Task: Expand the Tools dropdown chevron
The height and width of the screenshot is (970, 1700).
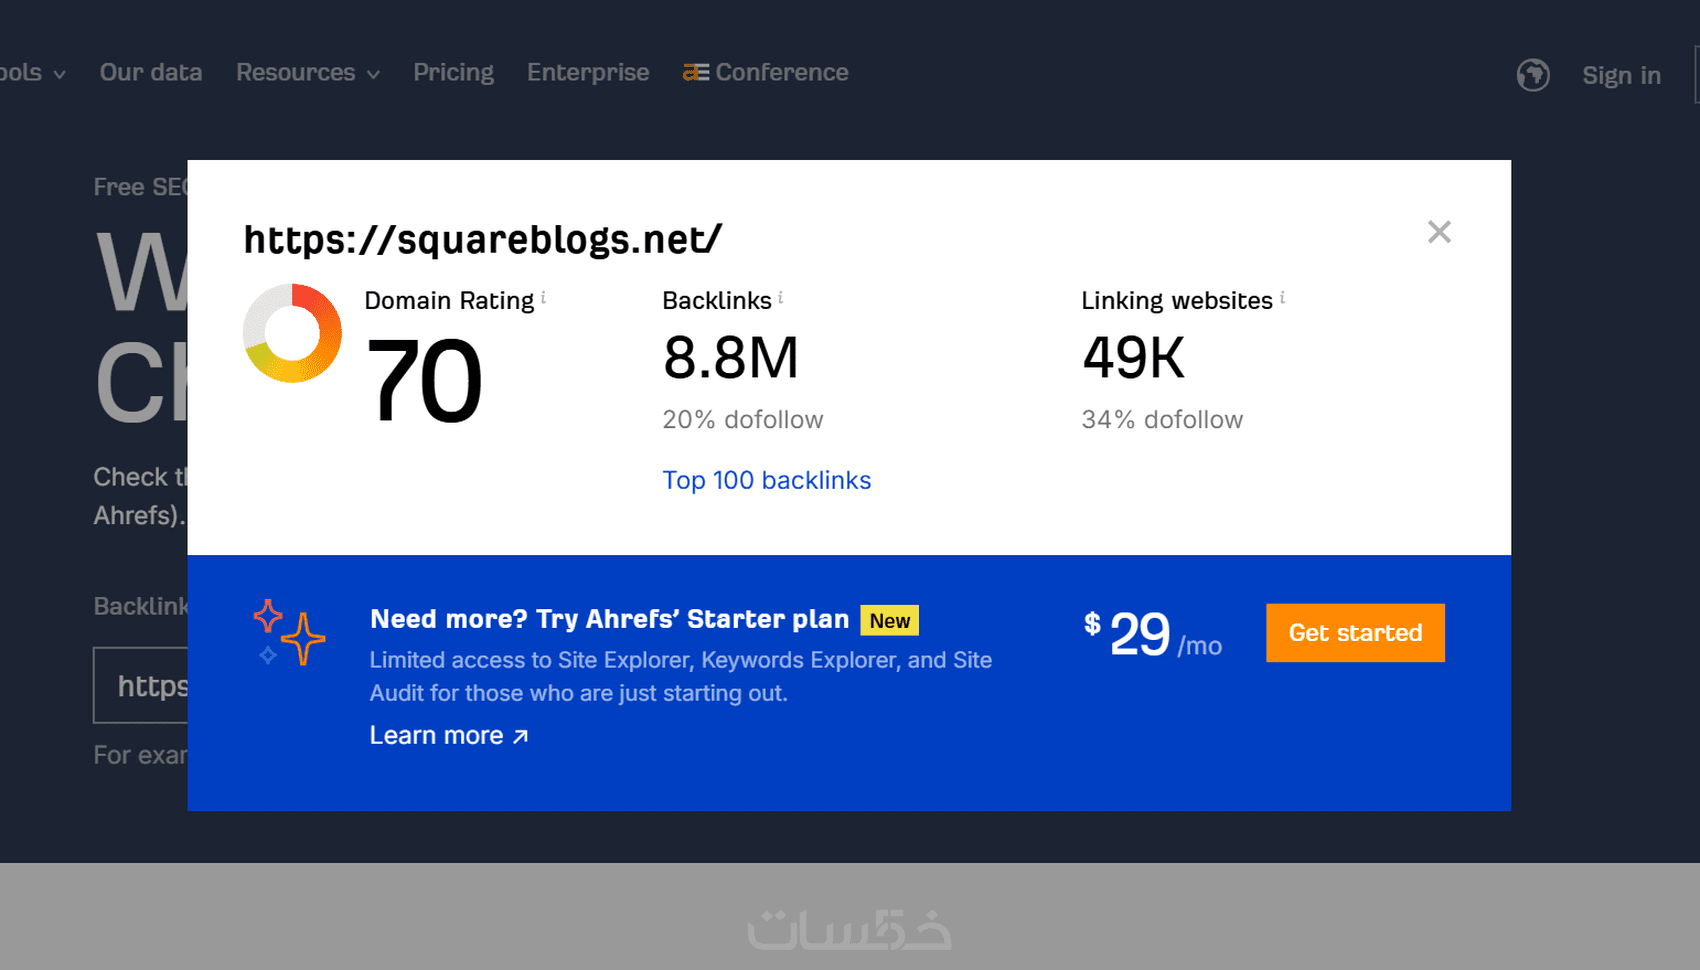Action: pos(59,74)
